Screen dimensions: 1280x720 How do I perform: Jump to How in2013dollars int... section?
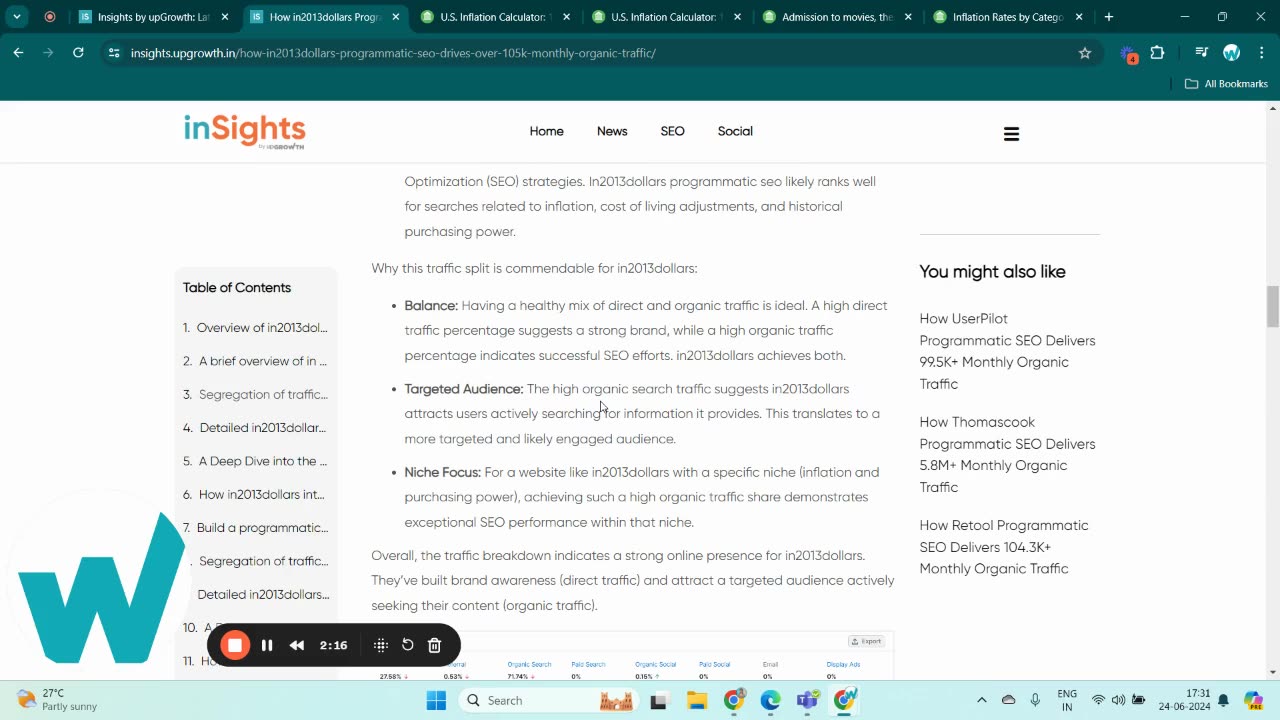tap(254, 495)
